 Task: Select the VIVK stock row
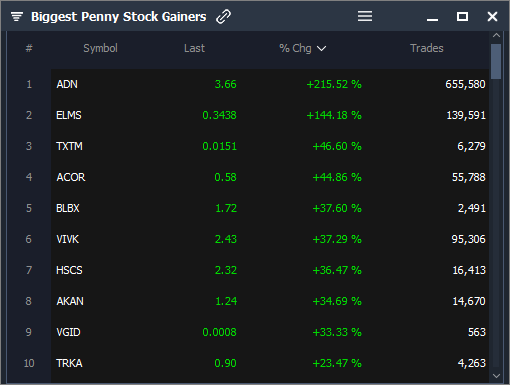pyautogui.click(x=270, y=239)
